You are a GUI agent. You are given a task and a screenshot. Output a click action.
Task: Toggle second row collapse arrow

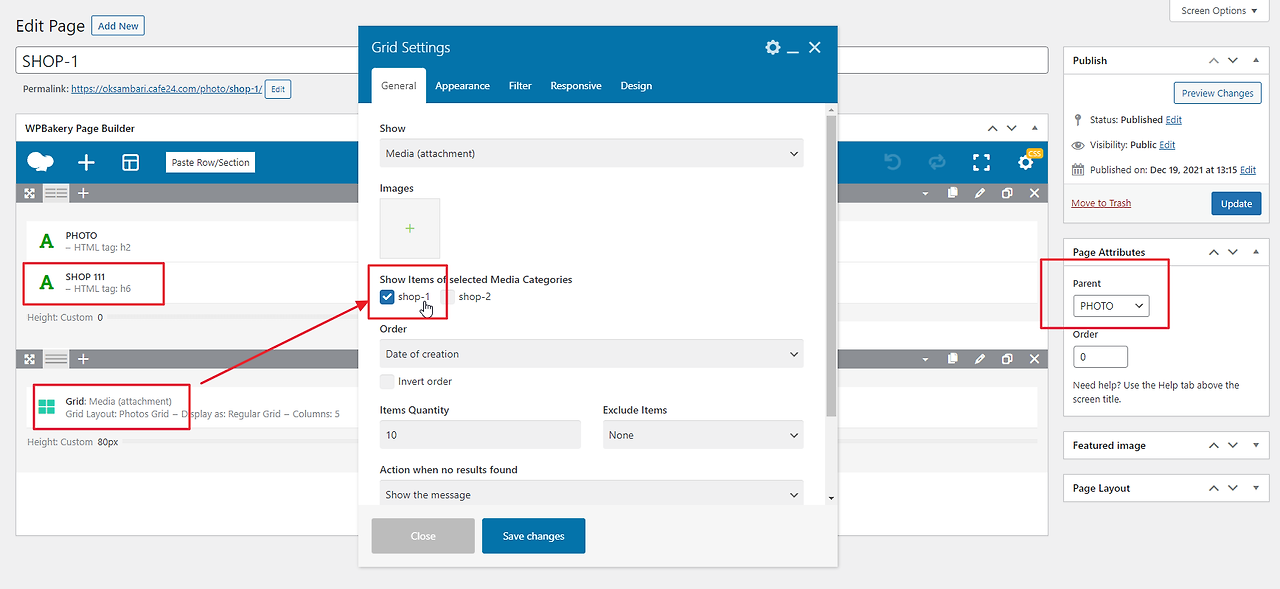[x=926, y=358]
